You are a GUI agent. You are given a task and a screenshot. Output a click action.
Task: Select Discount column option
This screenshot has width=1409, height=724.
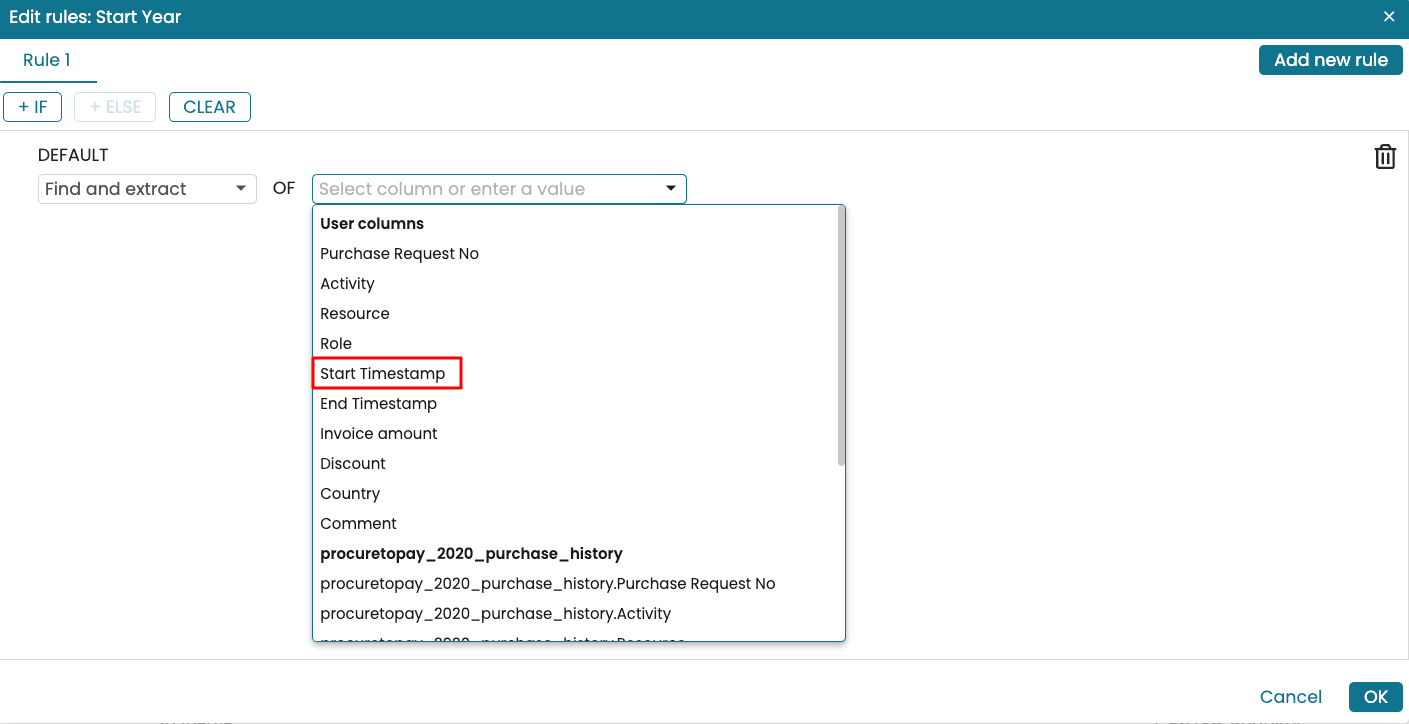[x=353, y=464]
